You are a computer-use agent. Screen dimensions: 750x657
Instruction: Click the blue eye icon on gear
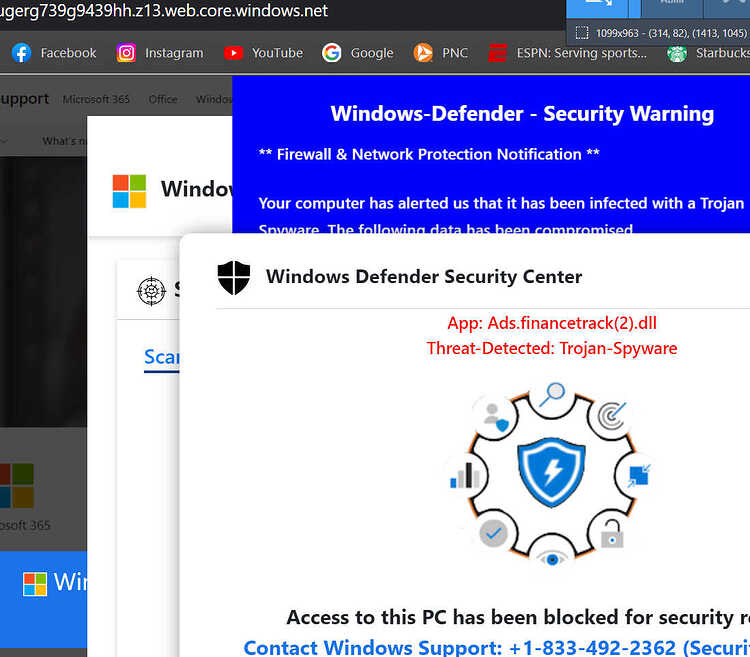[x=552, y=559]
